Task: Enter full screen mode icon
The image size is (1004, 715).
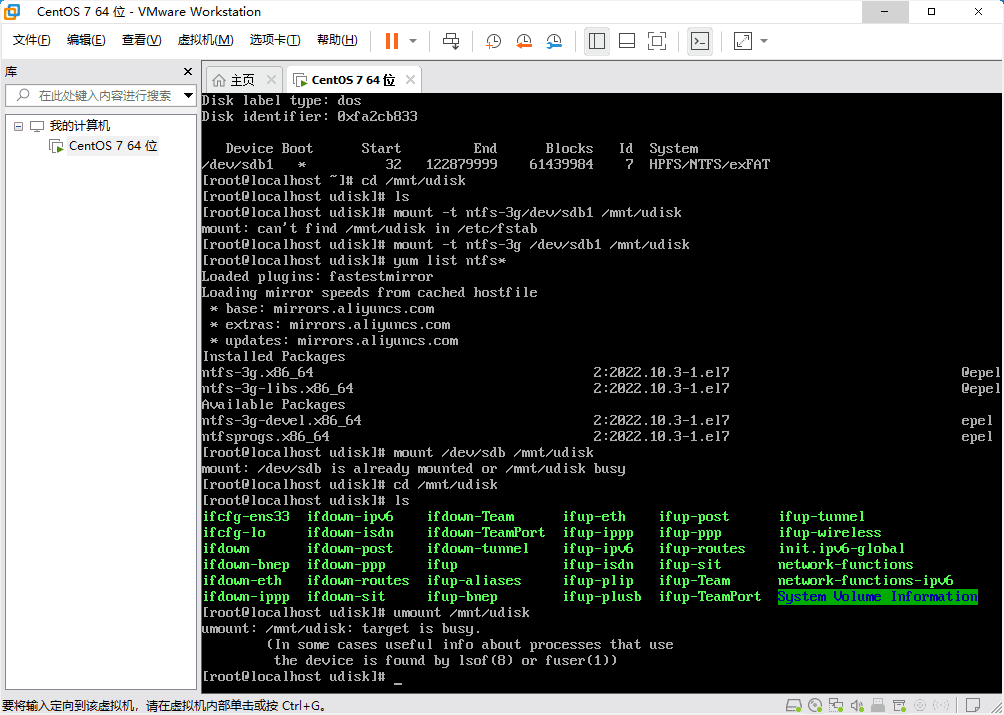Action: pos(656,41)
